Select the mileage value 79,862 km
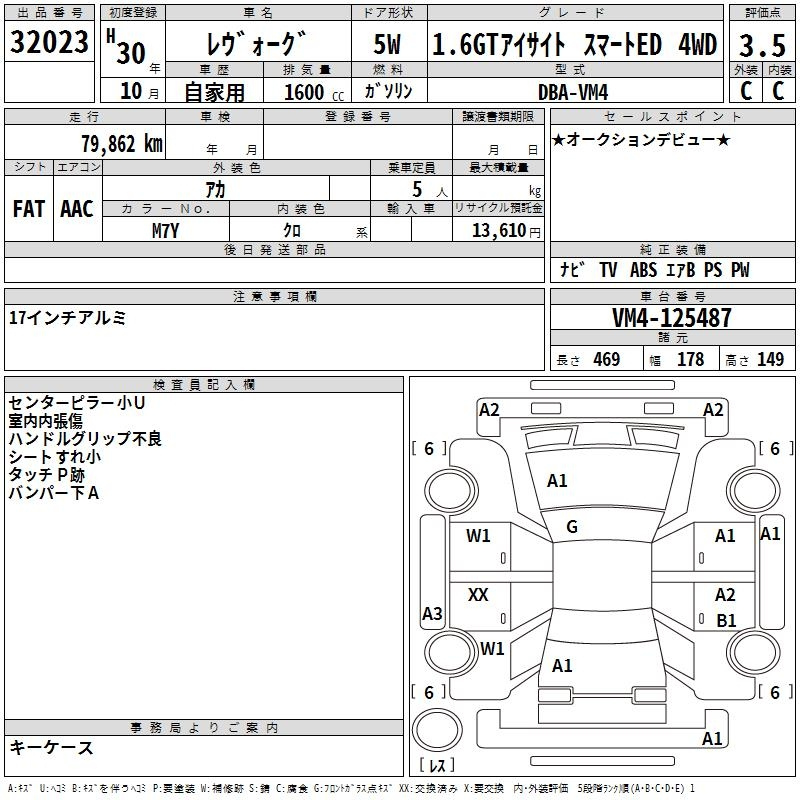 tap(121, 144)
